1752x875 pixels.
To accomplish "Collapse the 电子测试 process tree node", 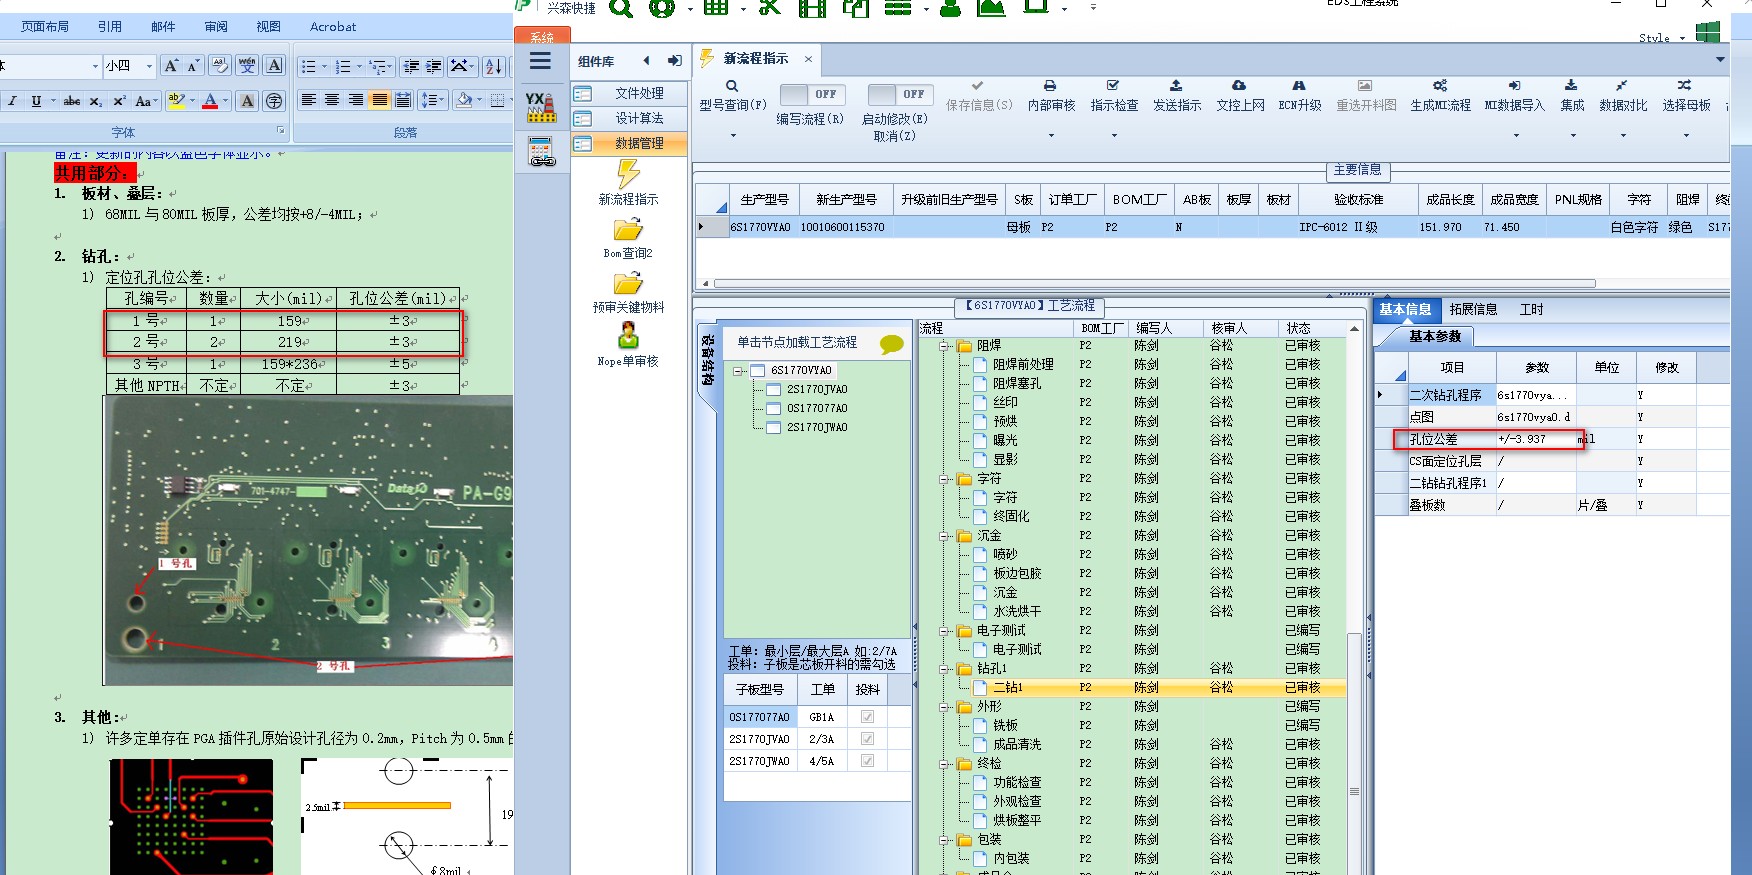I will (945, 631).
